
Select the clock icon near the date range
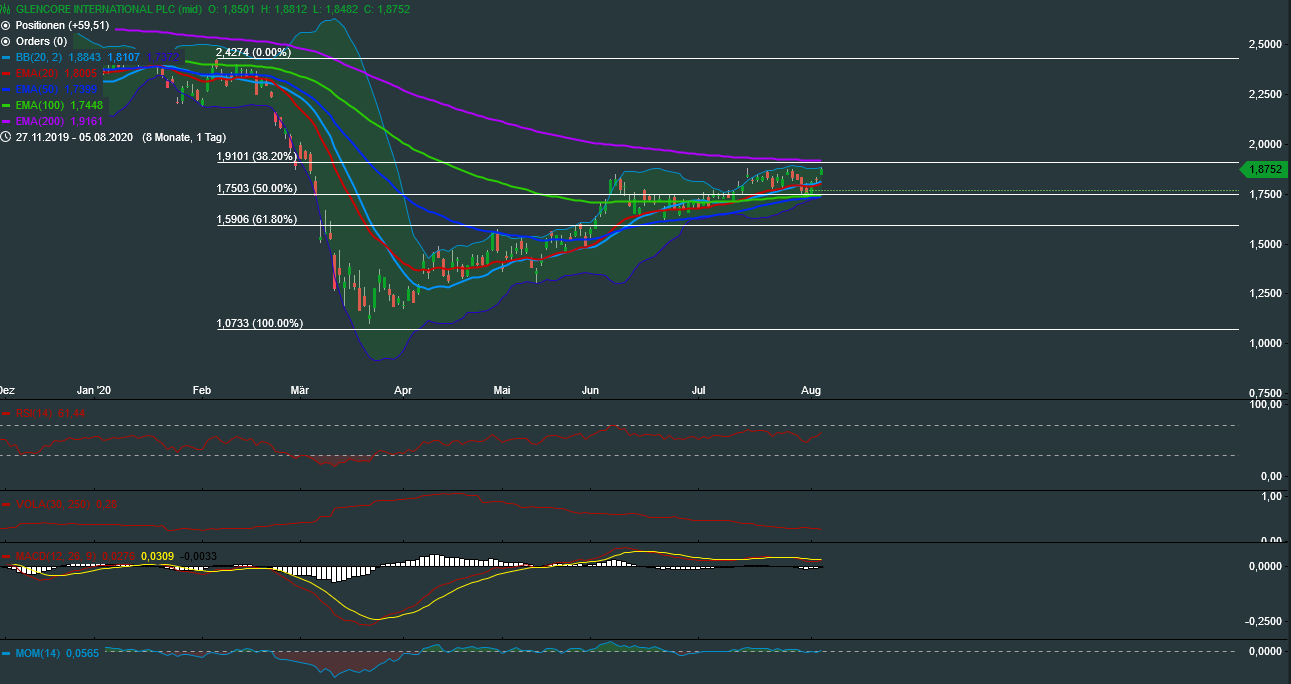point(6,137)
